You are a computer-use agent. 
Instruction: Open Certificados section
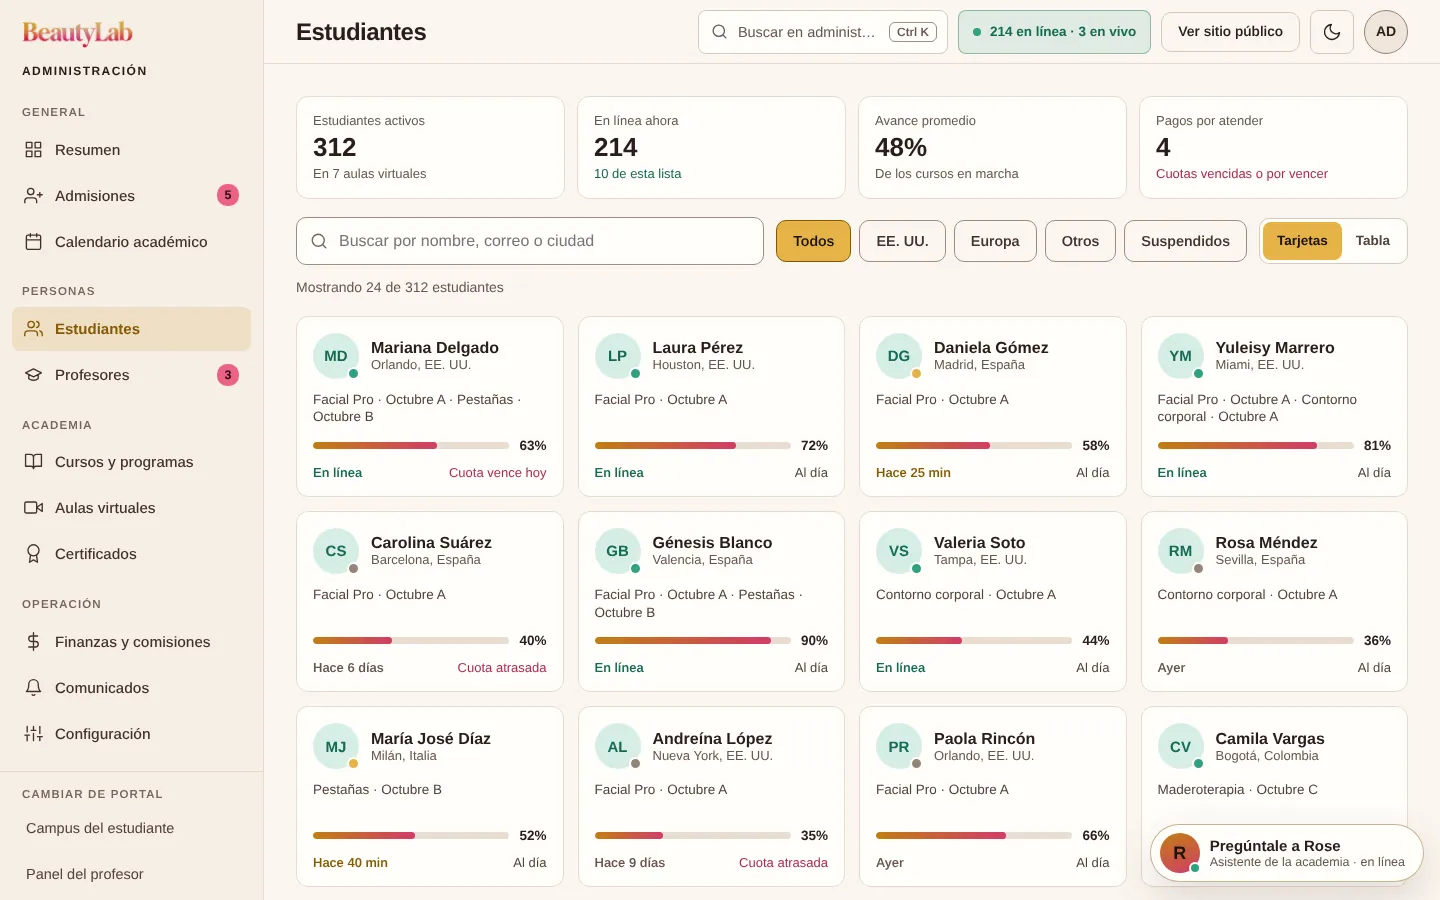point(131,554)
